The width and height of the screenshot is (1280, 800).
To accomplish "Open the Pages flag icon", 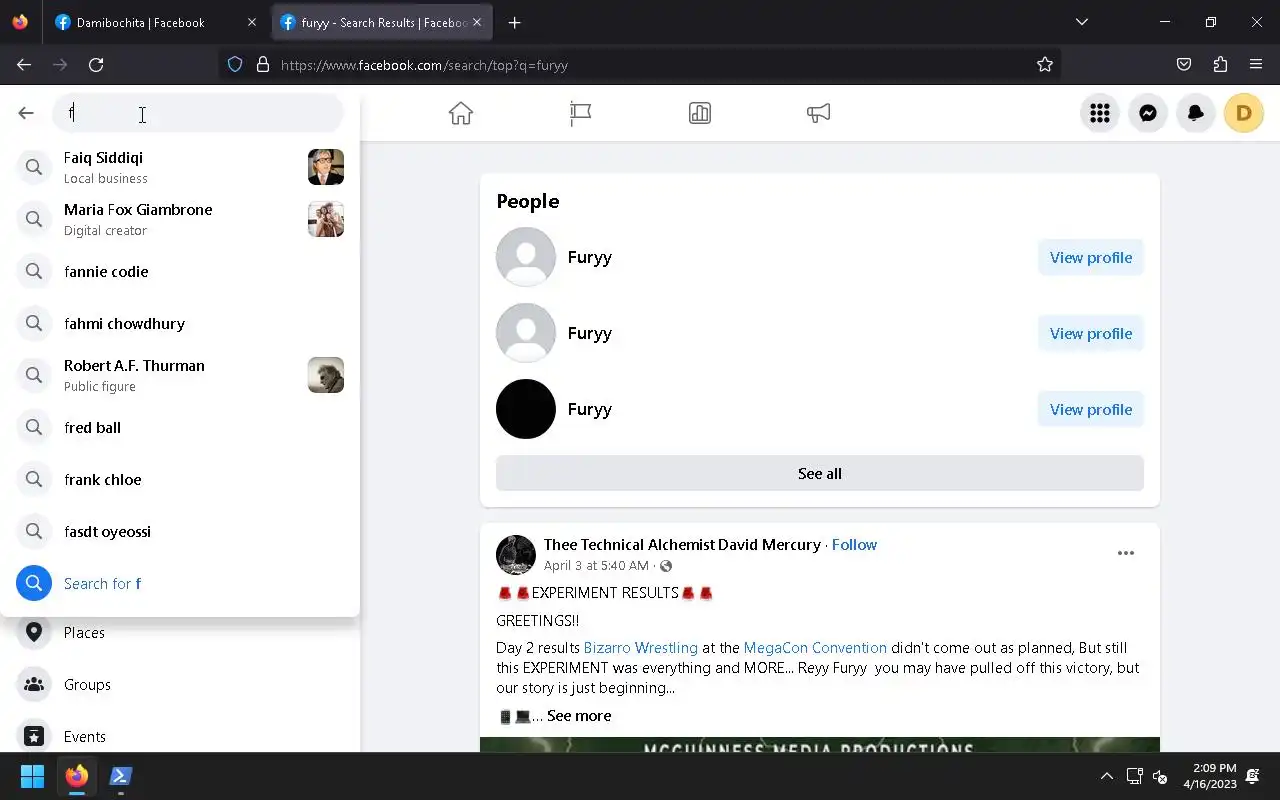I will [x=580, y=113].
